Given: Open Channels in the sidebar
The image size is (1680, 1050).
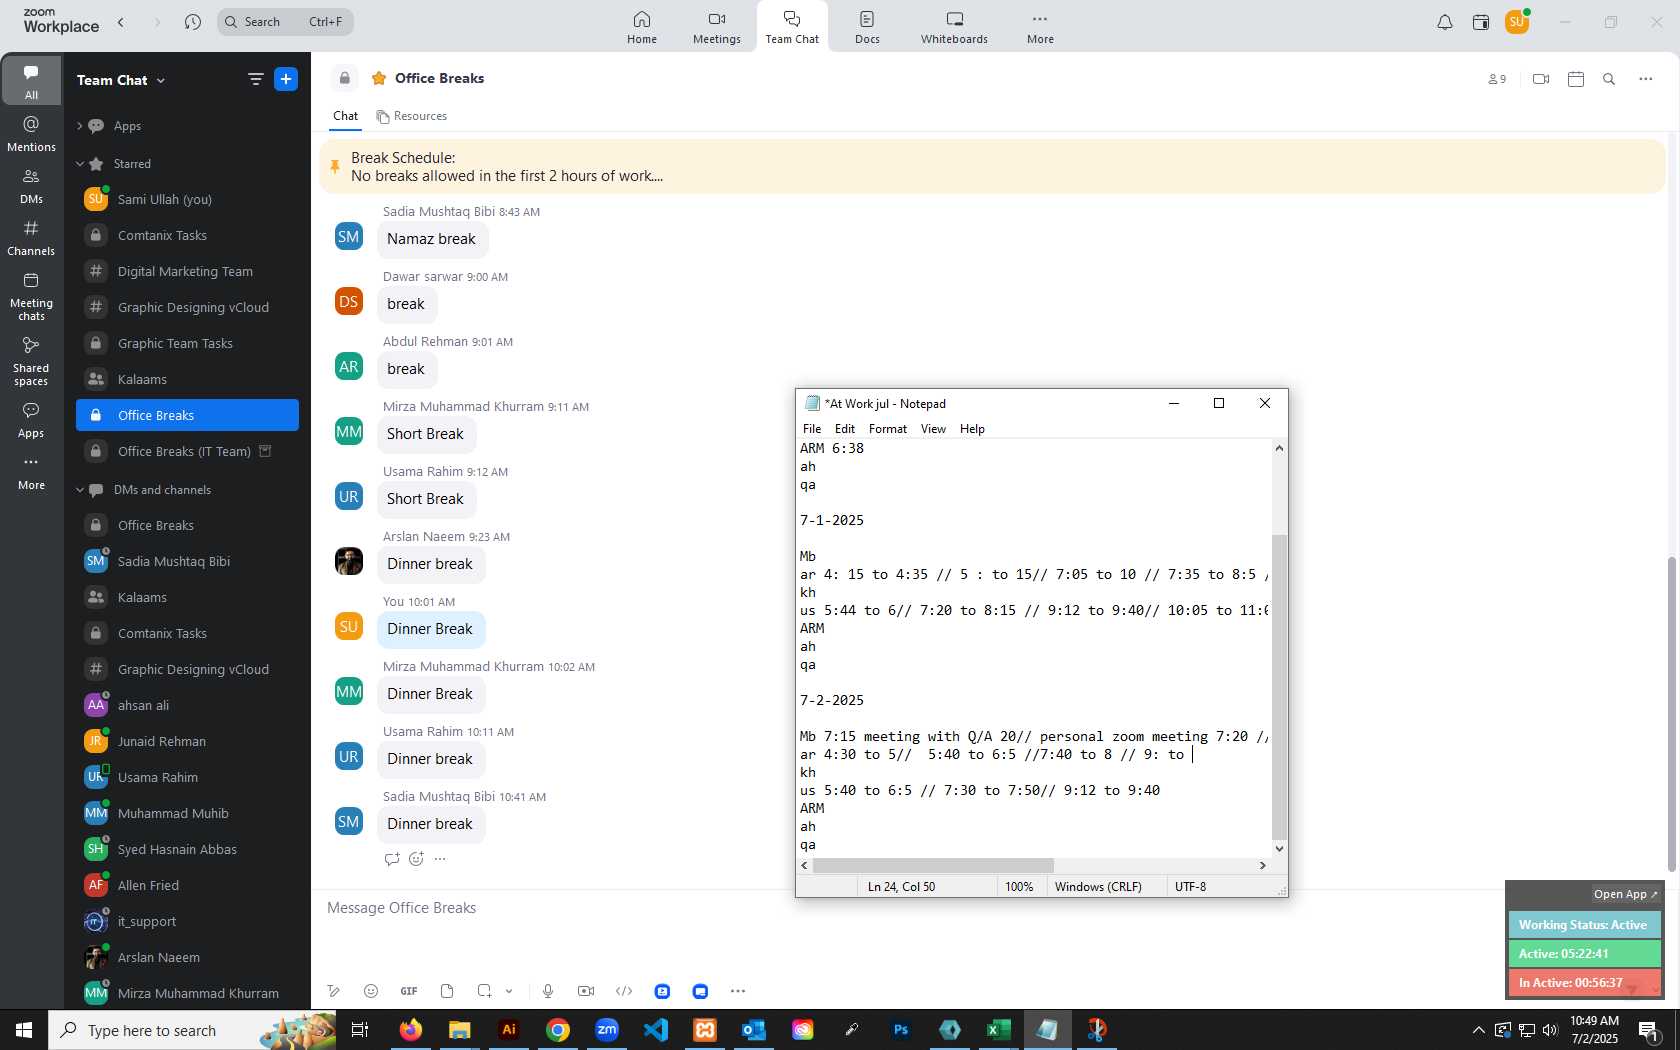Looking at the screenshot, I should point(31,238).
